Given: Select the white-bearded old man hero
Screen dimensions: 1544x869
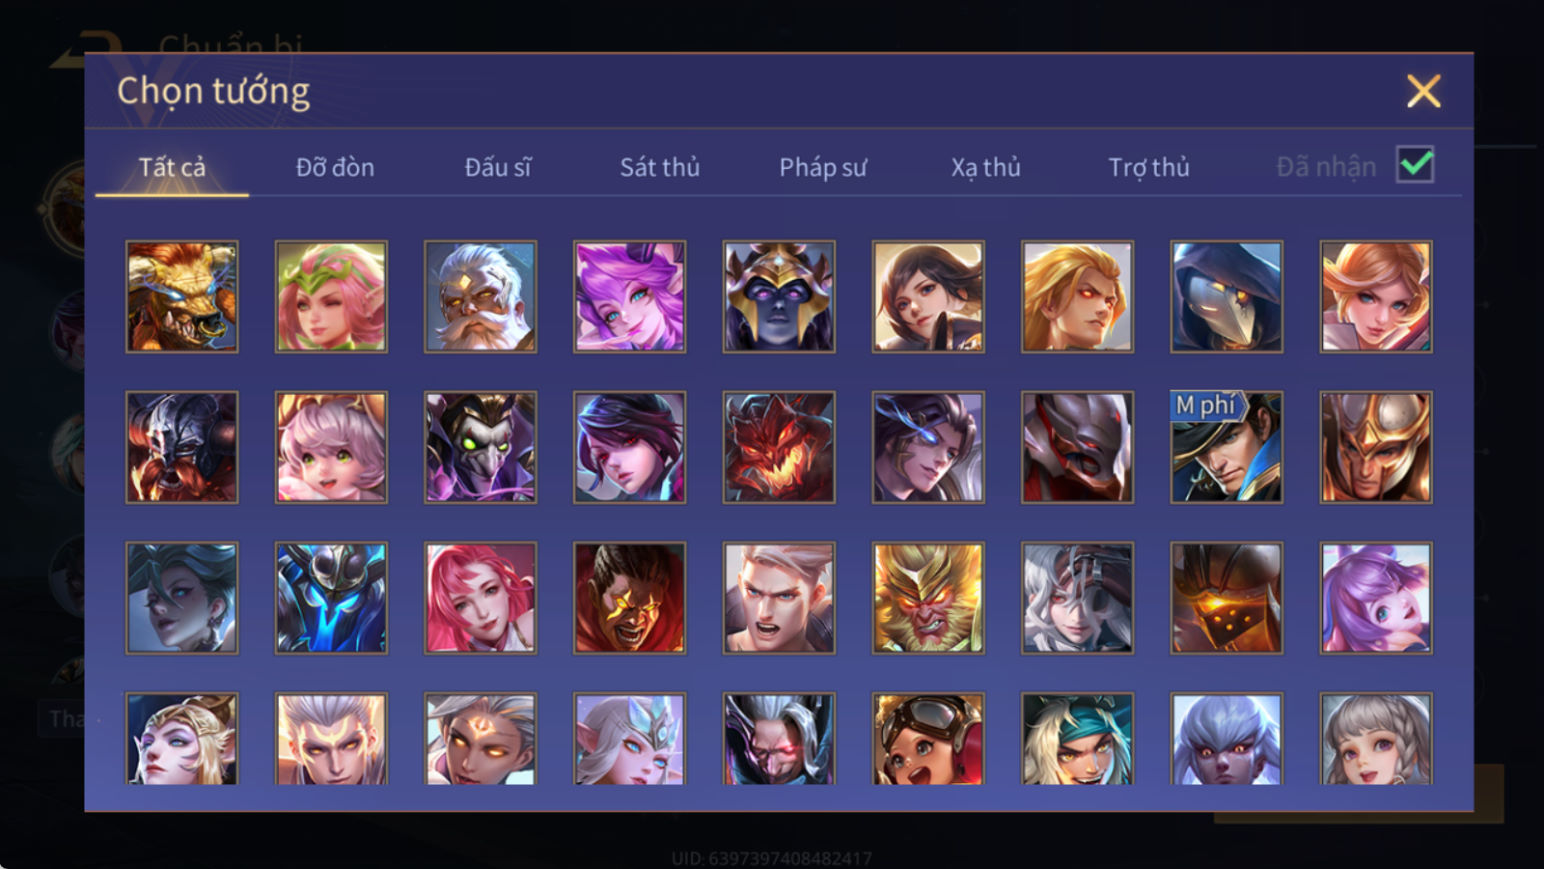Looking at the screenshot, I should coord(480,296).
